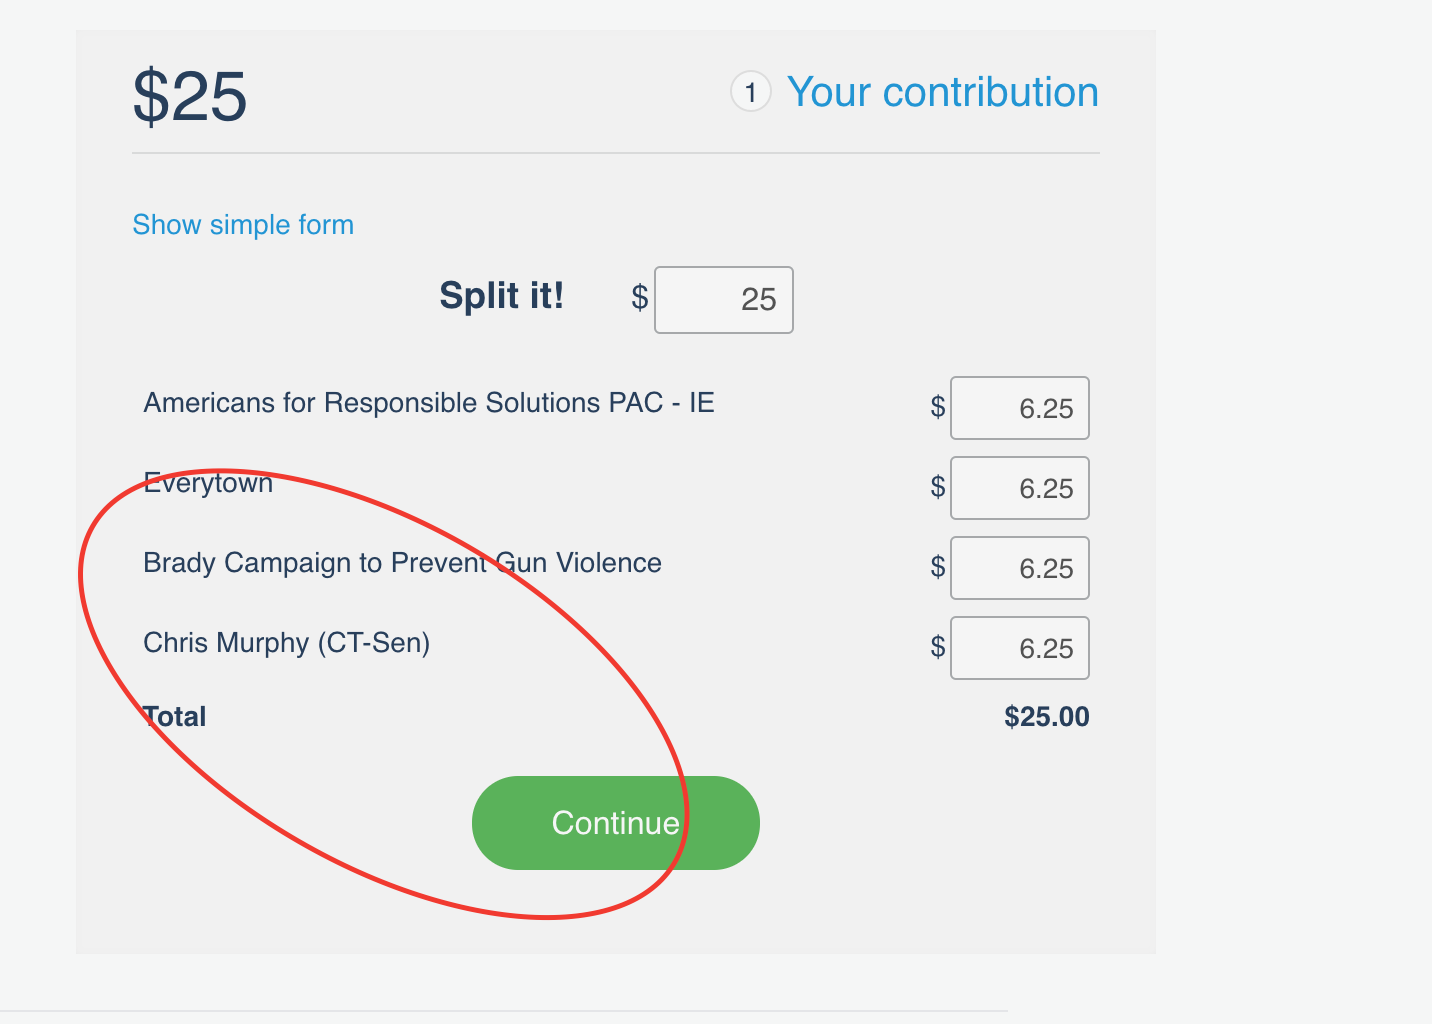Click dollar sign beside Everytown amount field
Screen dimensions: 1432x1024
pyautogui.click(x=938, y=487)
